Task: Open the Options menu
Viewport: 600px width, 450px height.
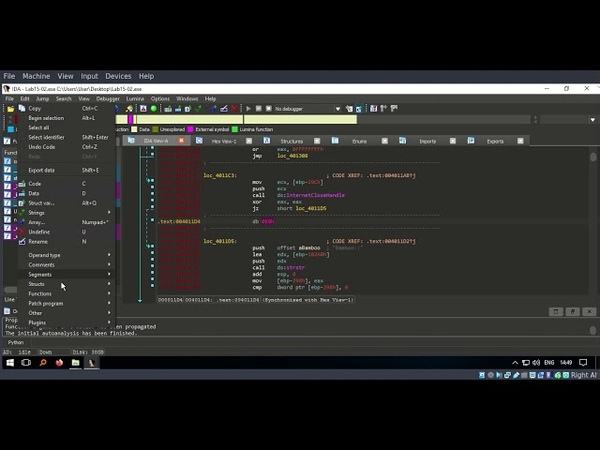Action: click(160, 99)
